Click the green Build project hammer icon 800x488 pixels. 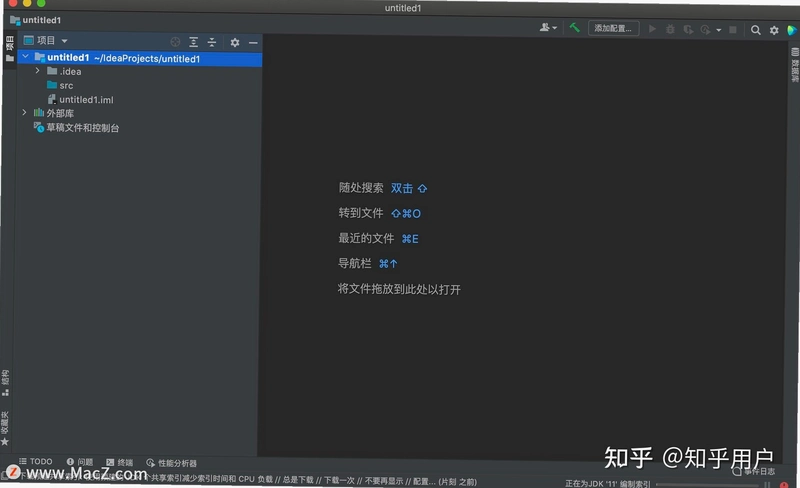point(574,28)
